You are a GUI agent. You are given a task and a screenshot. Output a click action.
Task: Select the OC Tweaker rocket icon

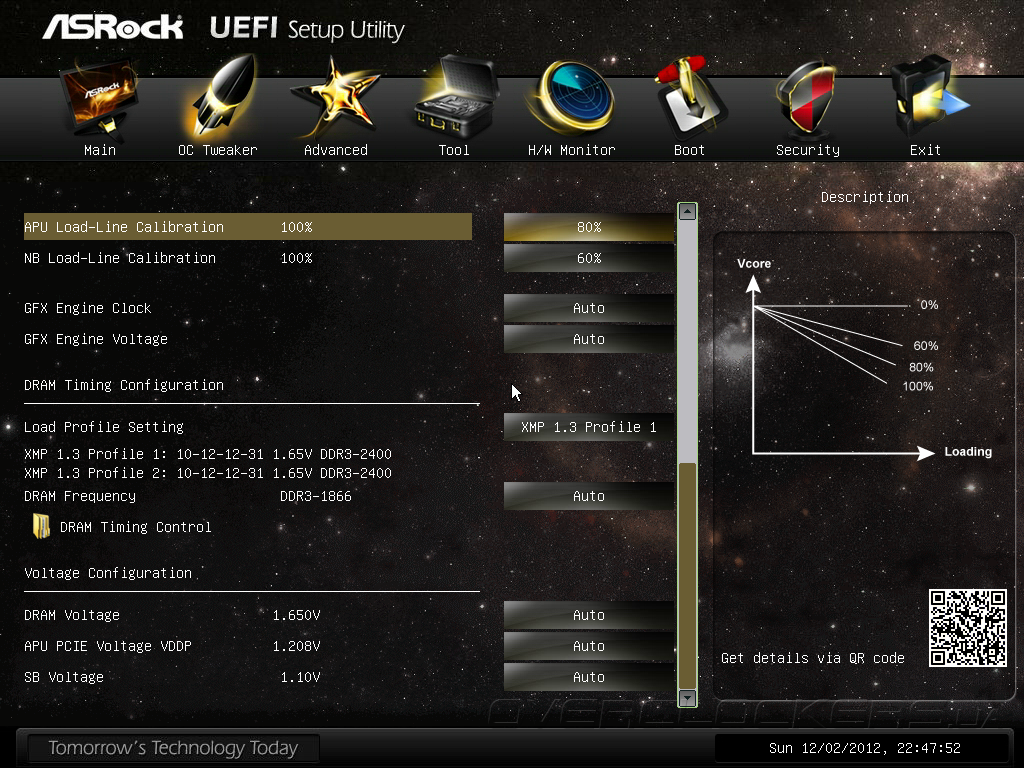click(221, 98)
